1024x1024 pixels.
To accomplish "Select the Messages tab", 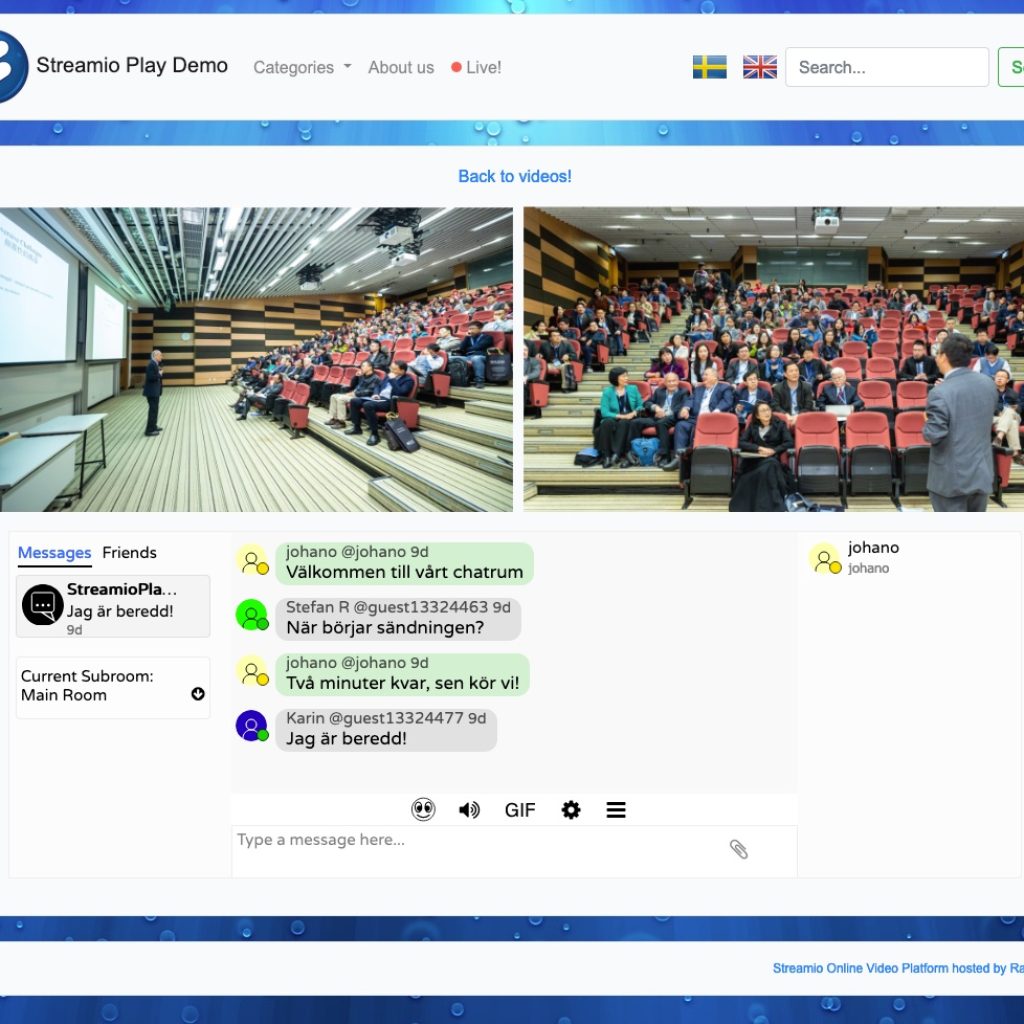I will pos(54,552).
